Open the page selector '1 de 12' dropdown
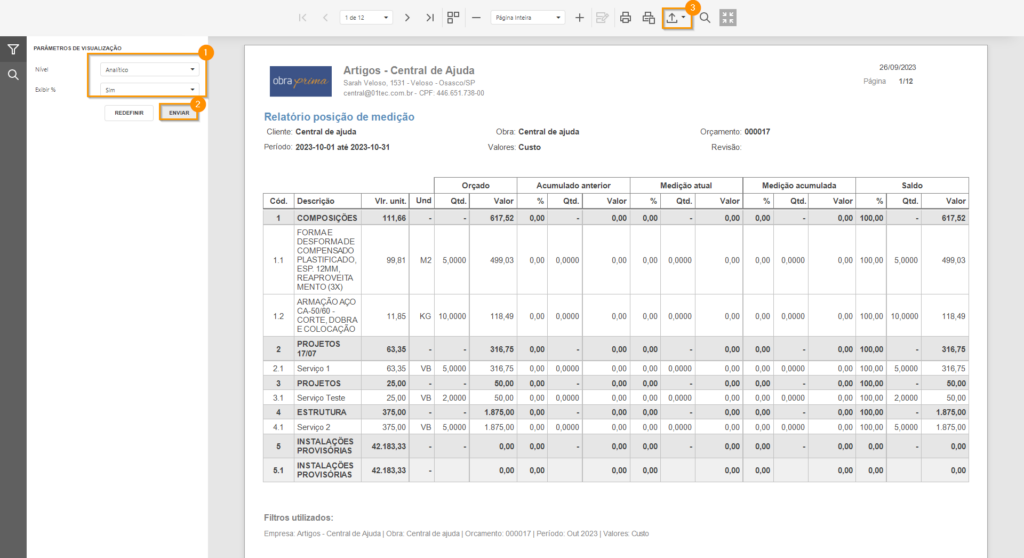The height and width of the screenshot is (558, 1024). [x=366, y=18]
